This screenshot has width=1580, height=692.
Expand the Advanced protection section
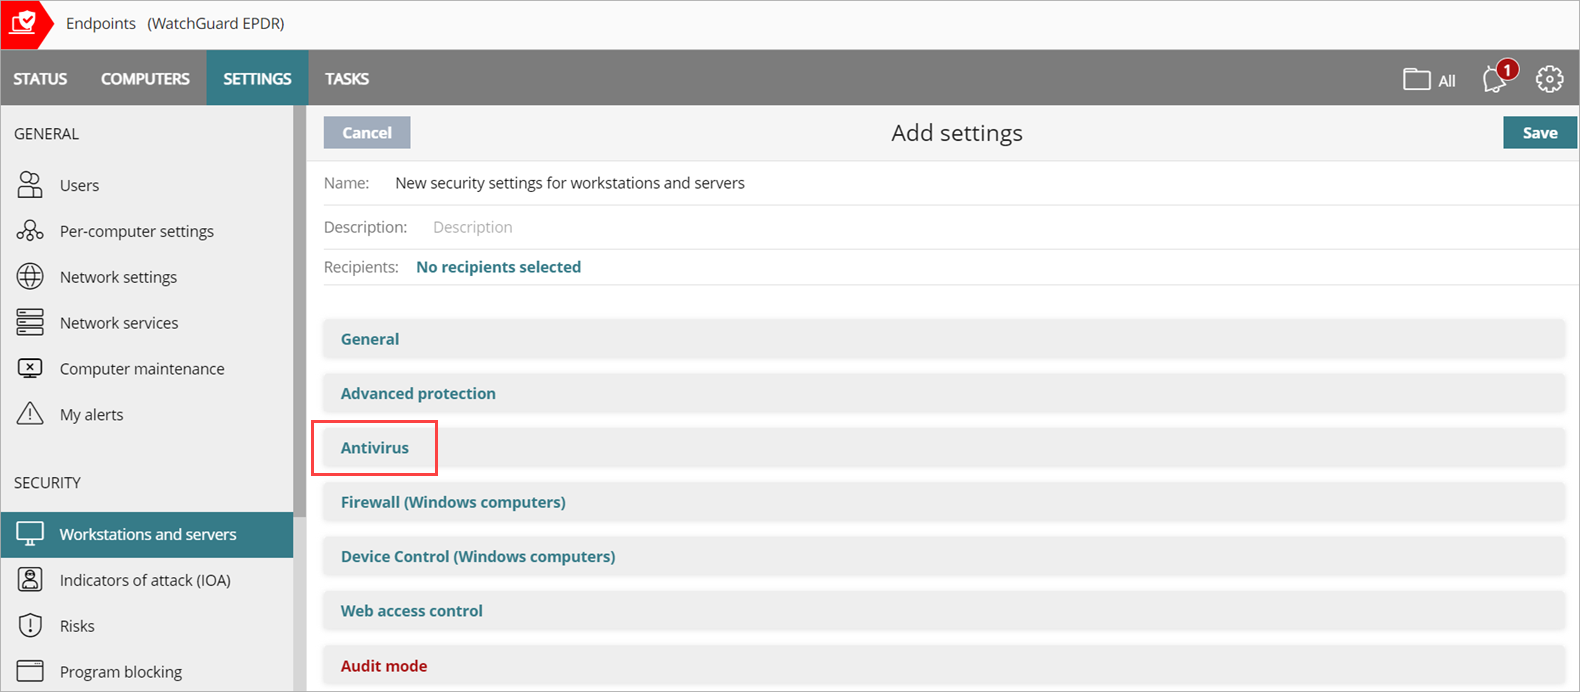(x=418, y=394)
